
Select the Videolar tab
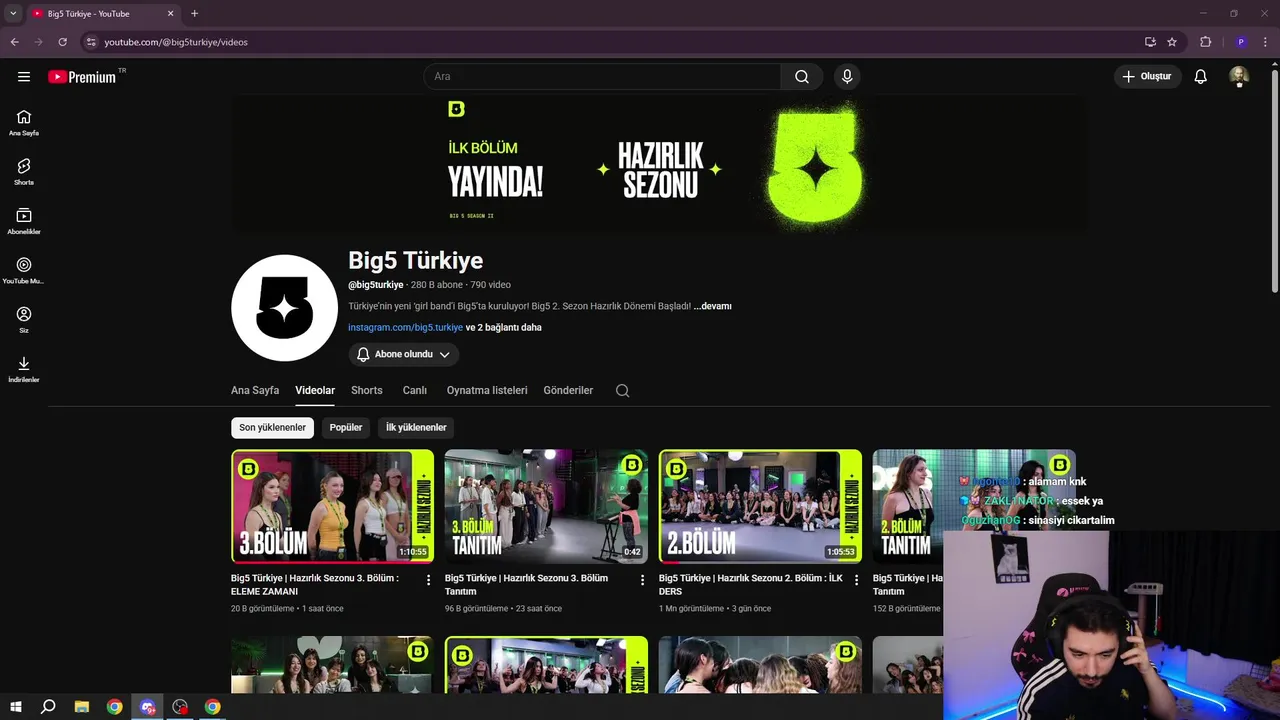pyautogui.click(x=315, y=390)
